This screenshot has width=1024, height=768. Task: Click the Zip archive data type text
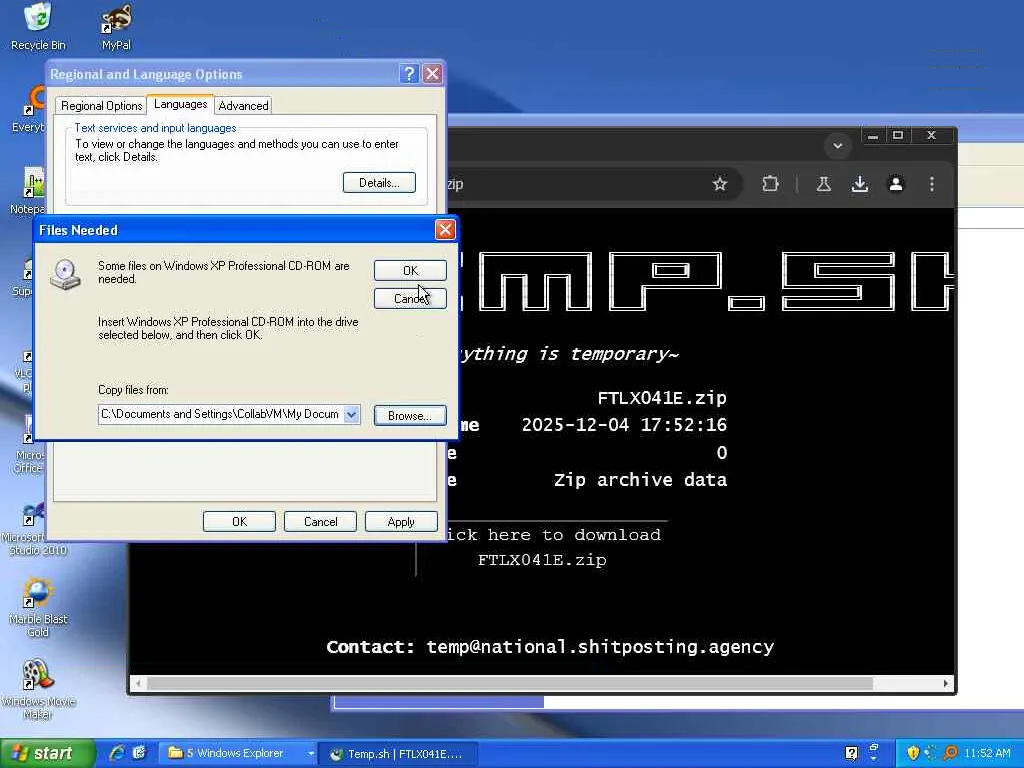pyautogui.click(x=640, y=480)
